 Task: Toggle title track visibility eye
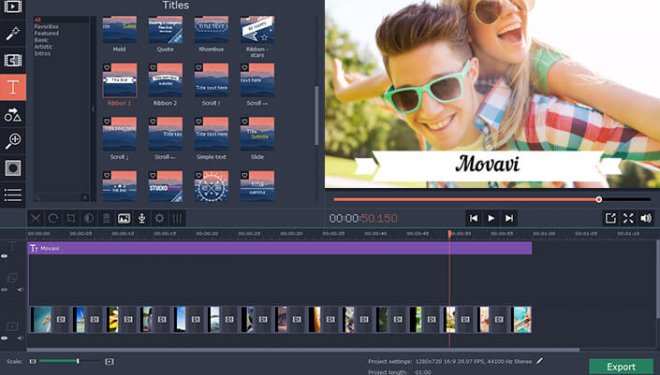click(x=4, y=256)
